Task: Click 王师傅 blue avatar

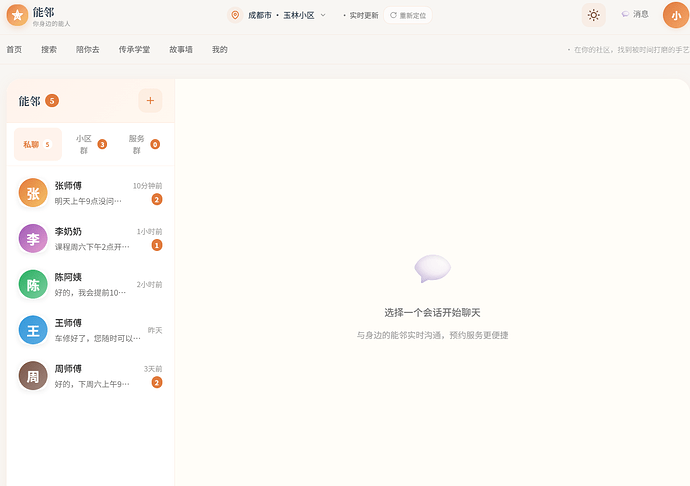Action: pyautogui.click(x=33, y=330)
